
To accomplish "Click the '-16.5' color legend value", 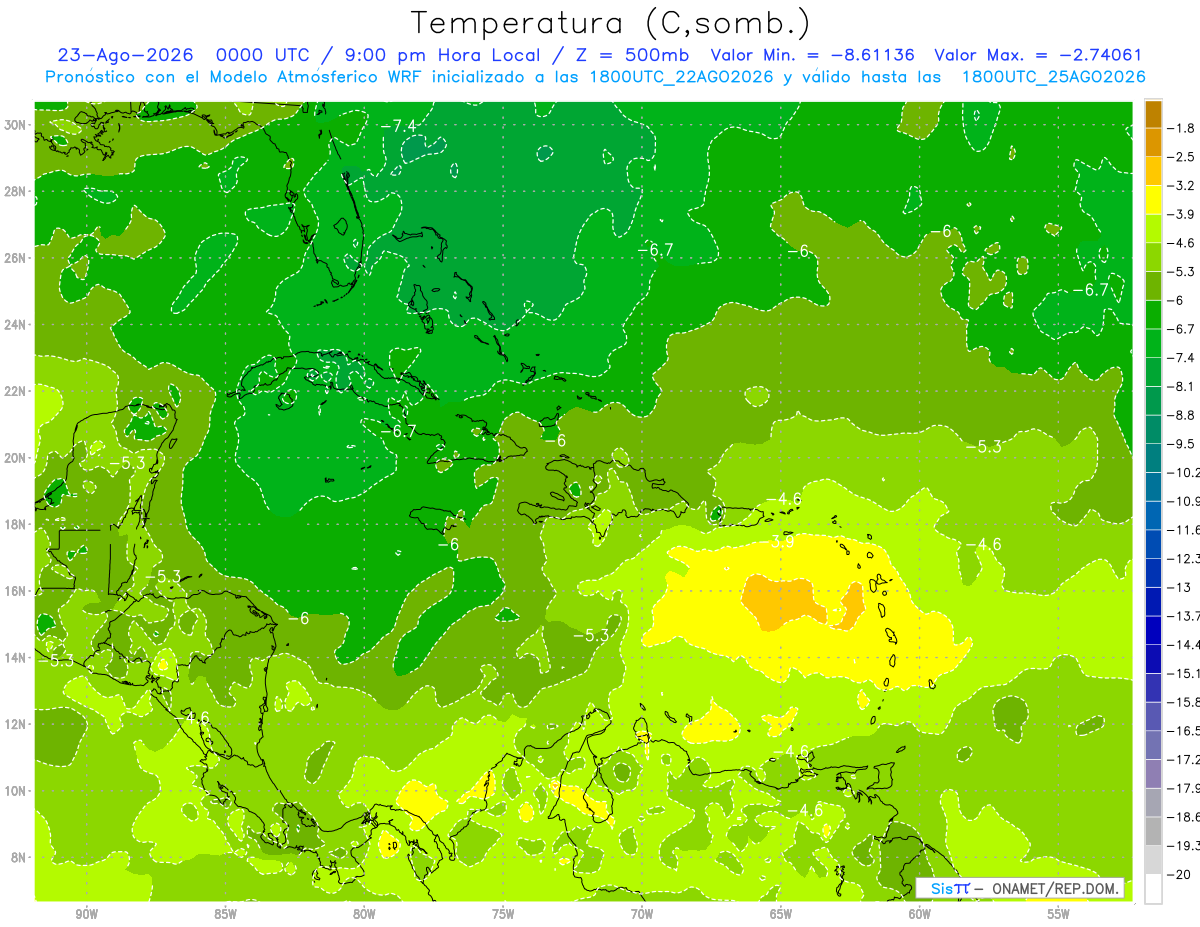I will pyautogui.click(x=1184, y=731).
